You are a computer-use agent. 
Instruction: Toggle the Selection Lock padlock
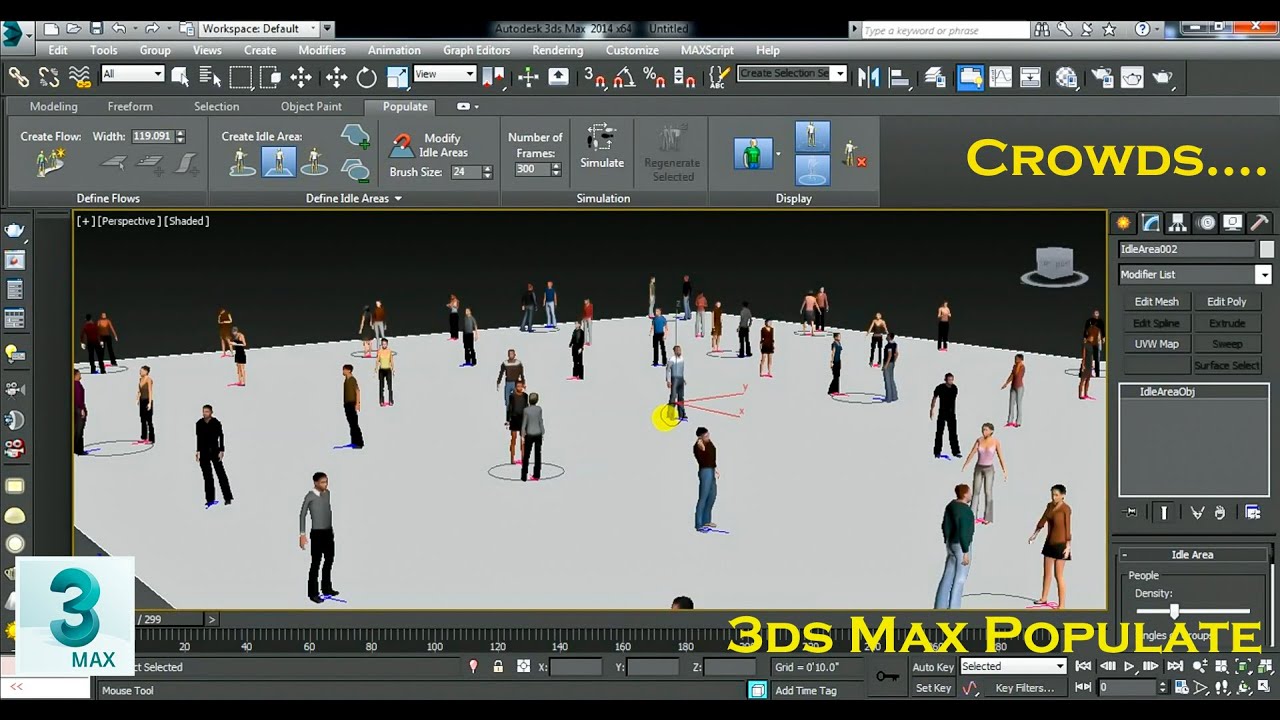tap(497, 667)
